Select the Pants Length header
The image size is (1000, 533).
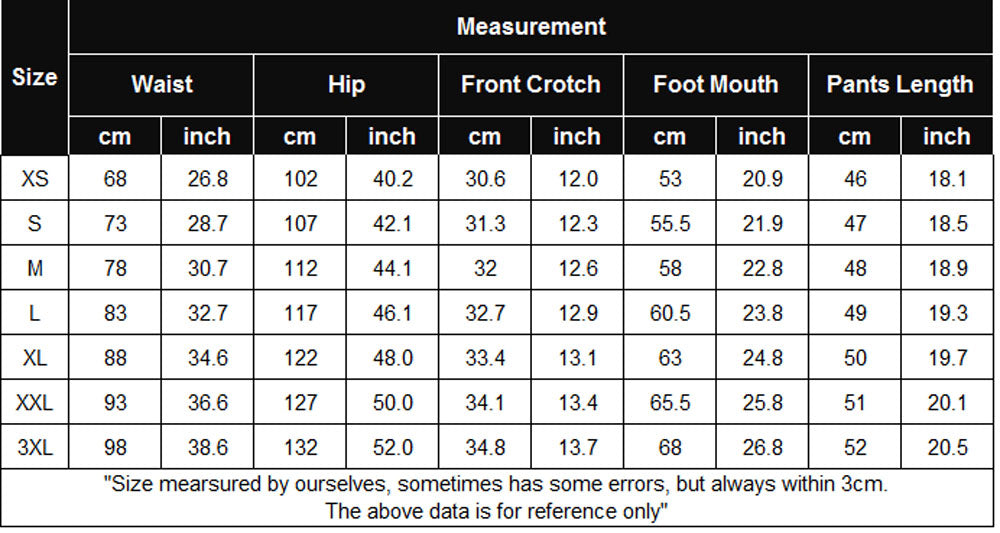900,85
